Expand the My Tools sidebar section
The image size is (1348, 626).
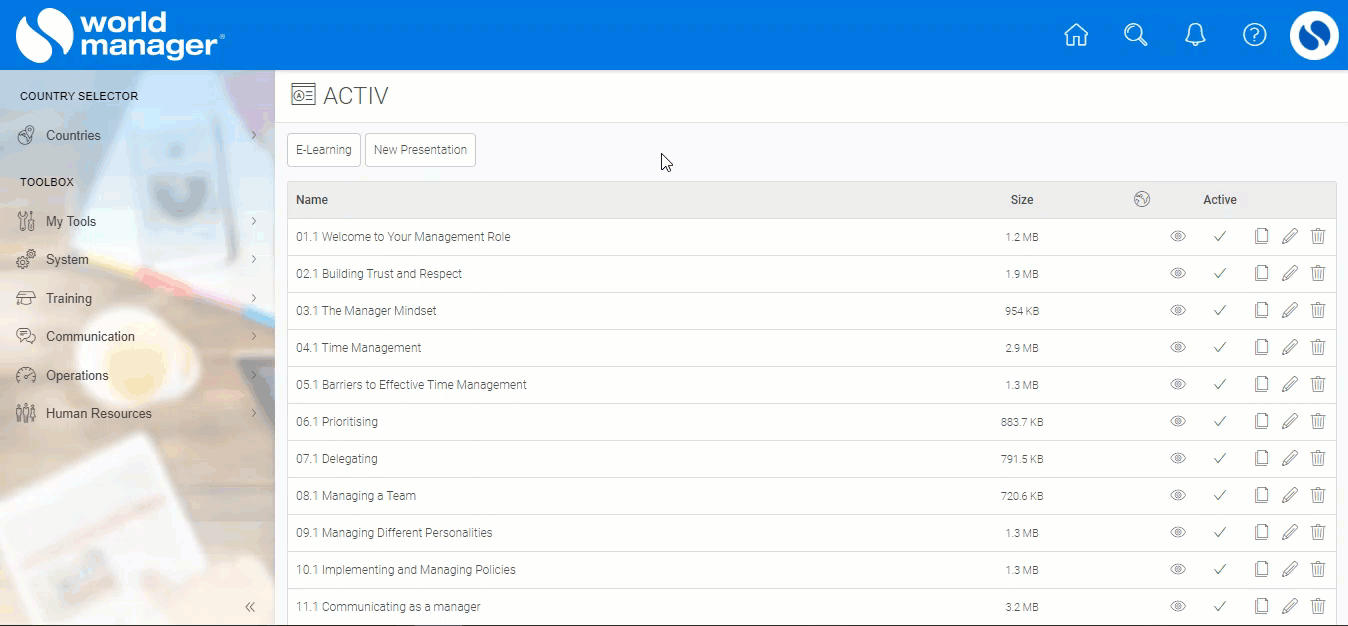pyautogui.click(x=70, y=222)
